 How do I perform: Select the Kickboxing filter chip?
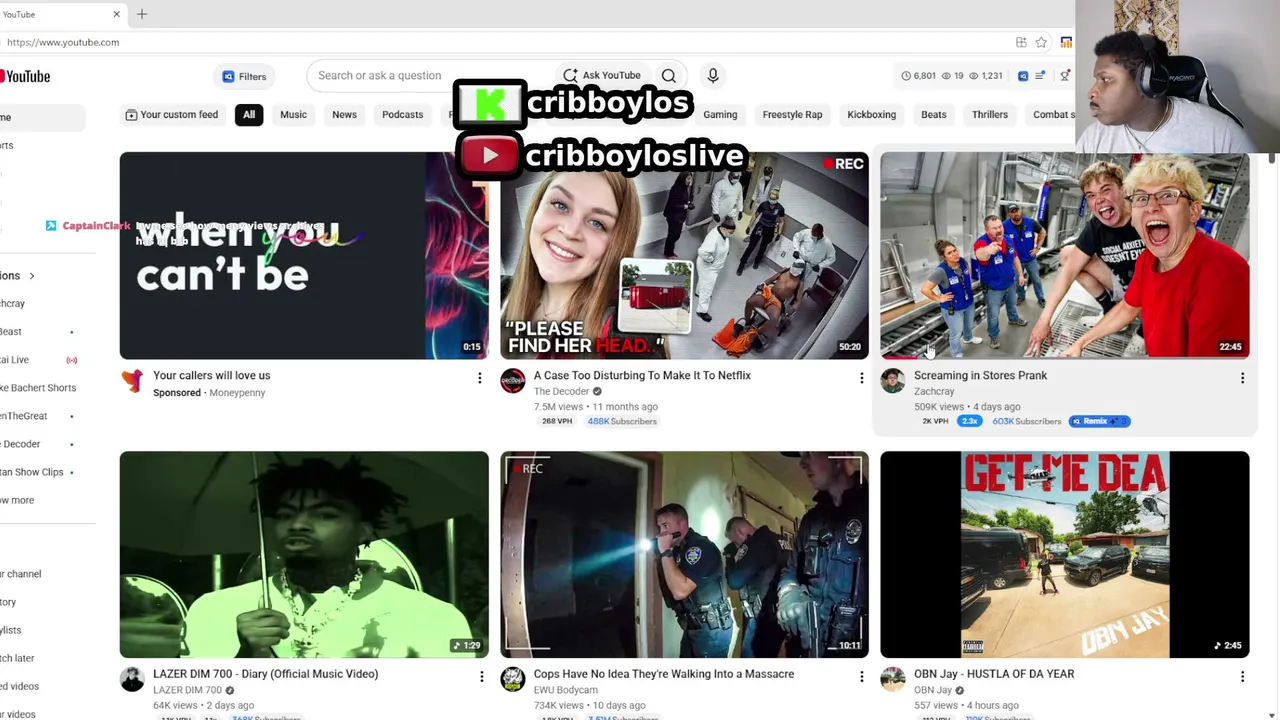click(872, 115)
